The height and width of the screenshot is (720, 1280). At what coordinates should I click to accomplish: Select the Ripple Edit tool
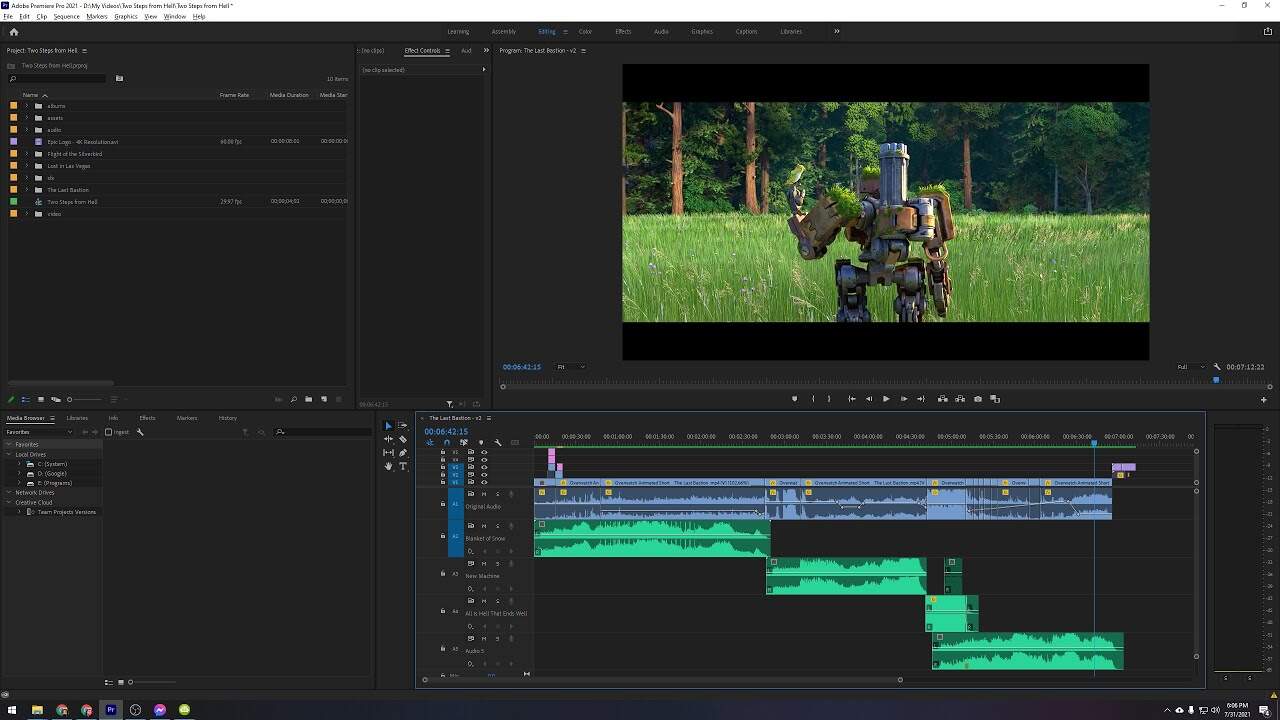[389, 439]
